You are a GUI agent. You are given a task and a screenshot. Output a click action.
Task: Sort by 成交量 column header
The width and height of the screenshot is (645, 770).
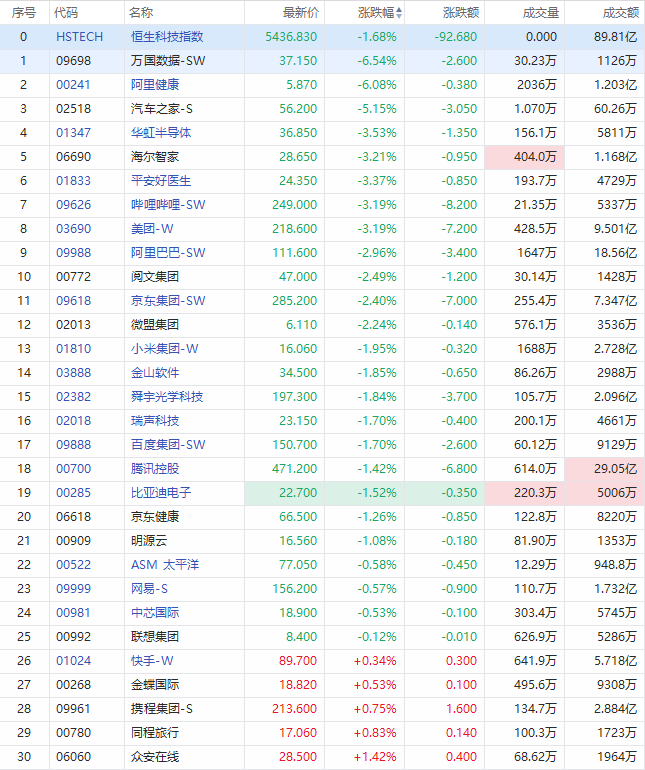(541, 13)
